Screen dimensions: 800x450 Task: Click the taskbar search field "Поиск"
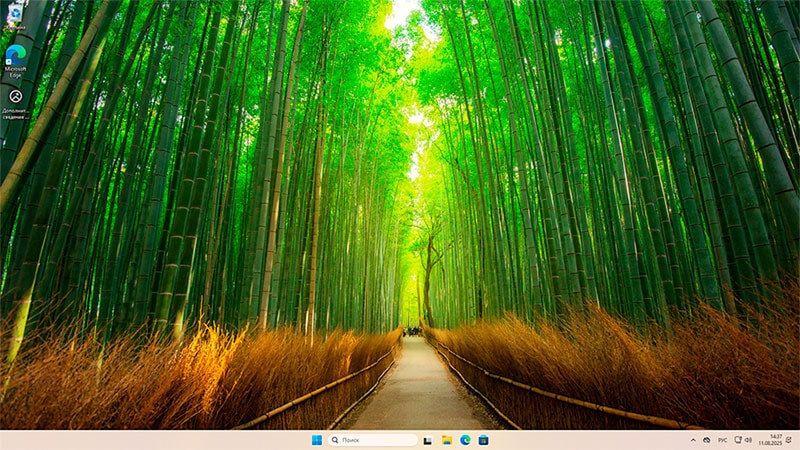pos(372,440)
